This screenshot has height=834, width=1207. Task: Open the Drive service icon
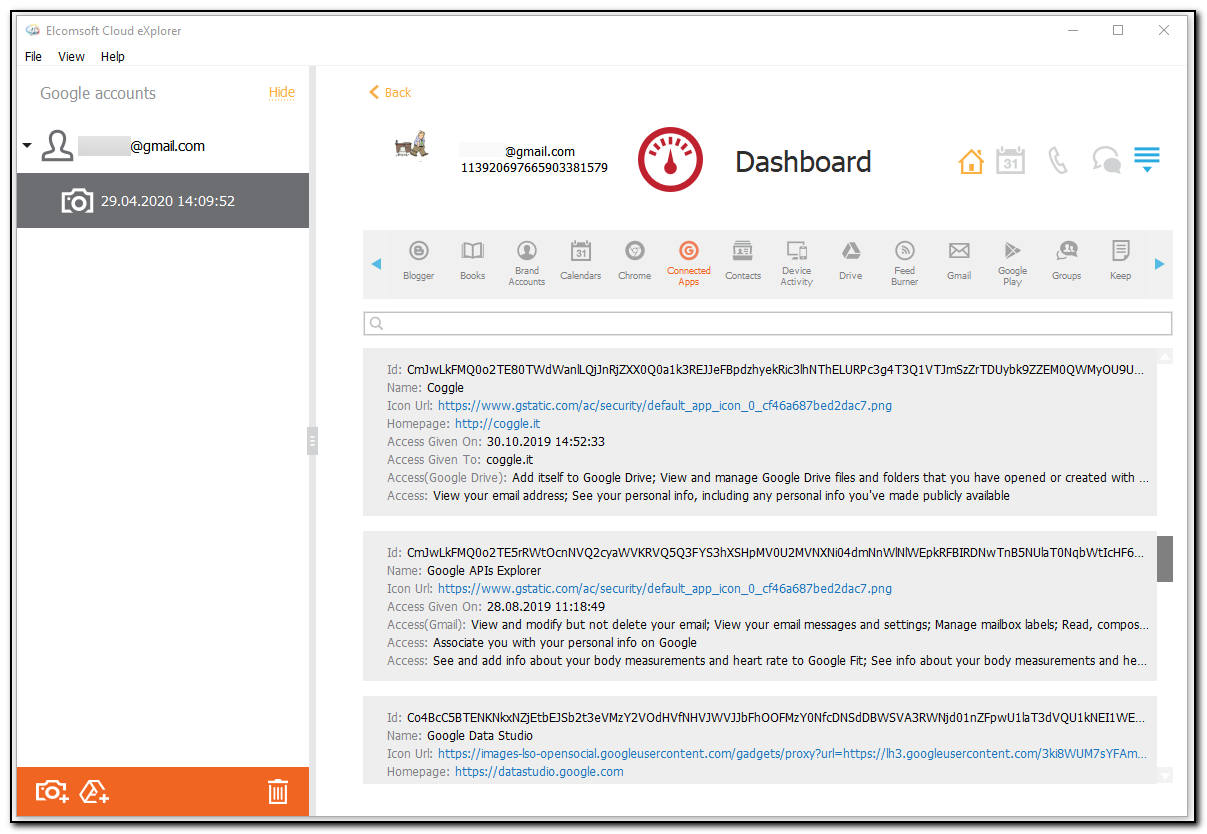(x=850, y=261)
